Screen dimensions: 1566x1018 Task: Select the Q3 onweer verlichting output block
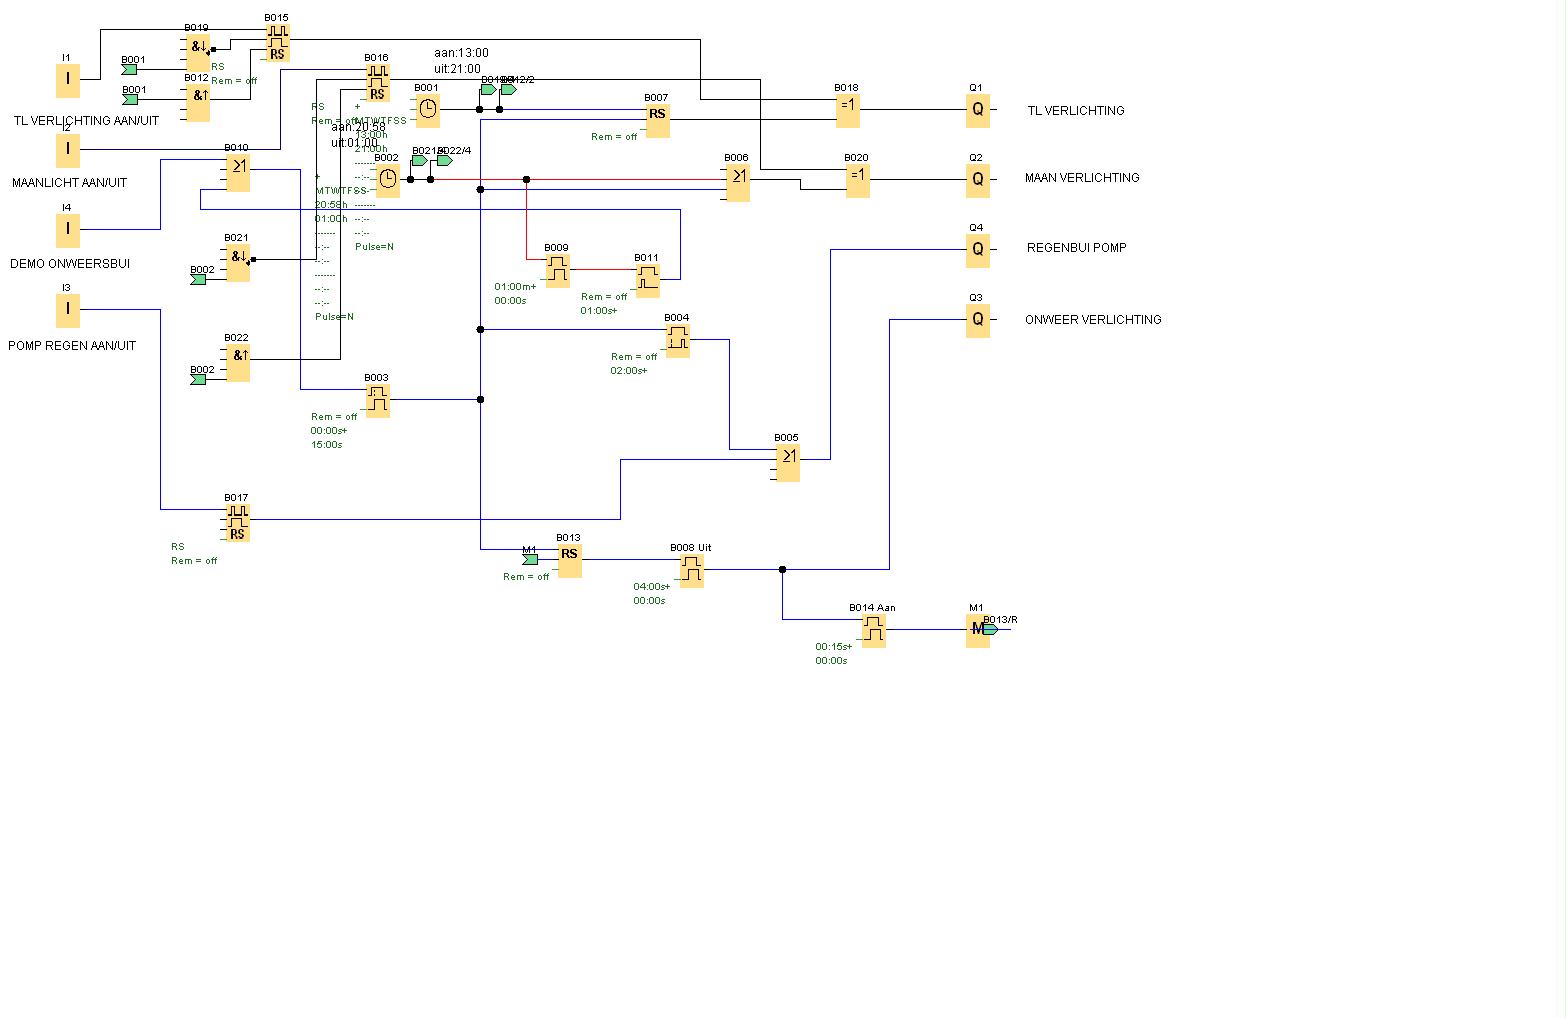977,320
